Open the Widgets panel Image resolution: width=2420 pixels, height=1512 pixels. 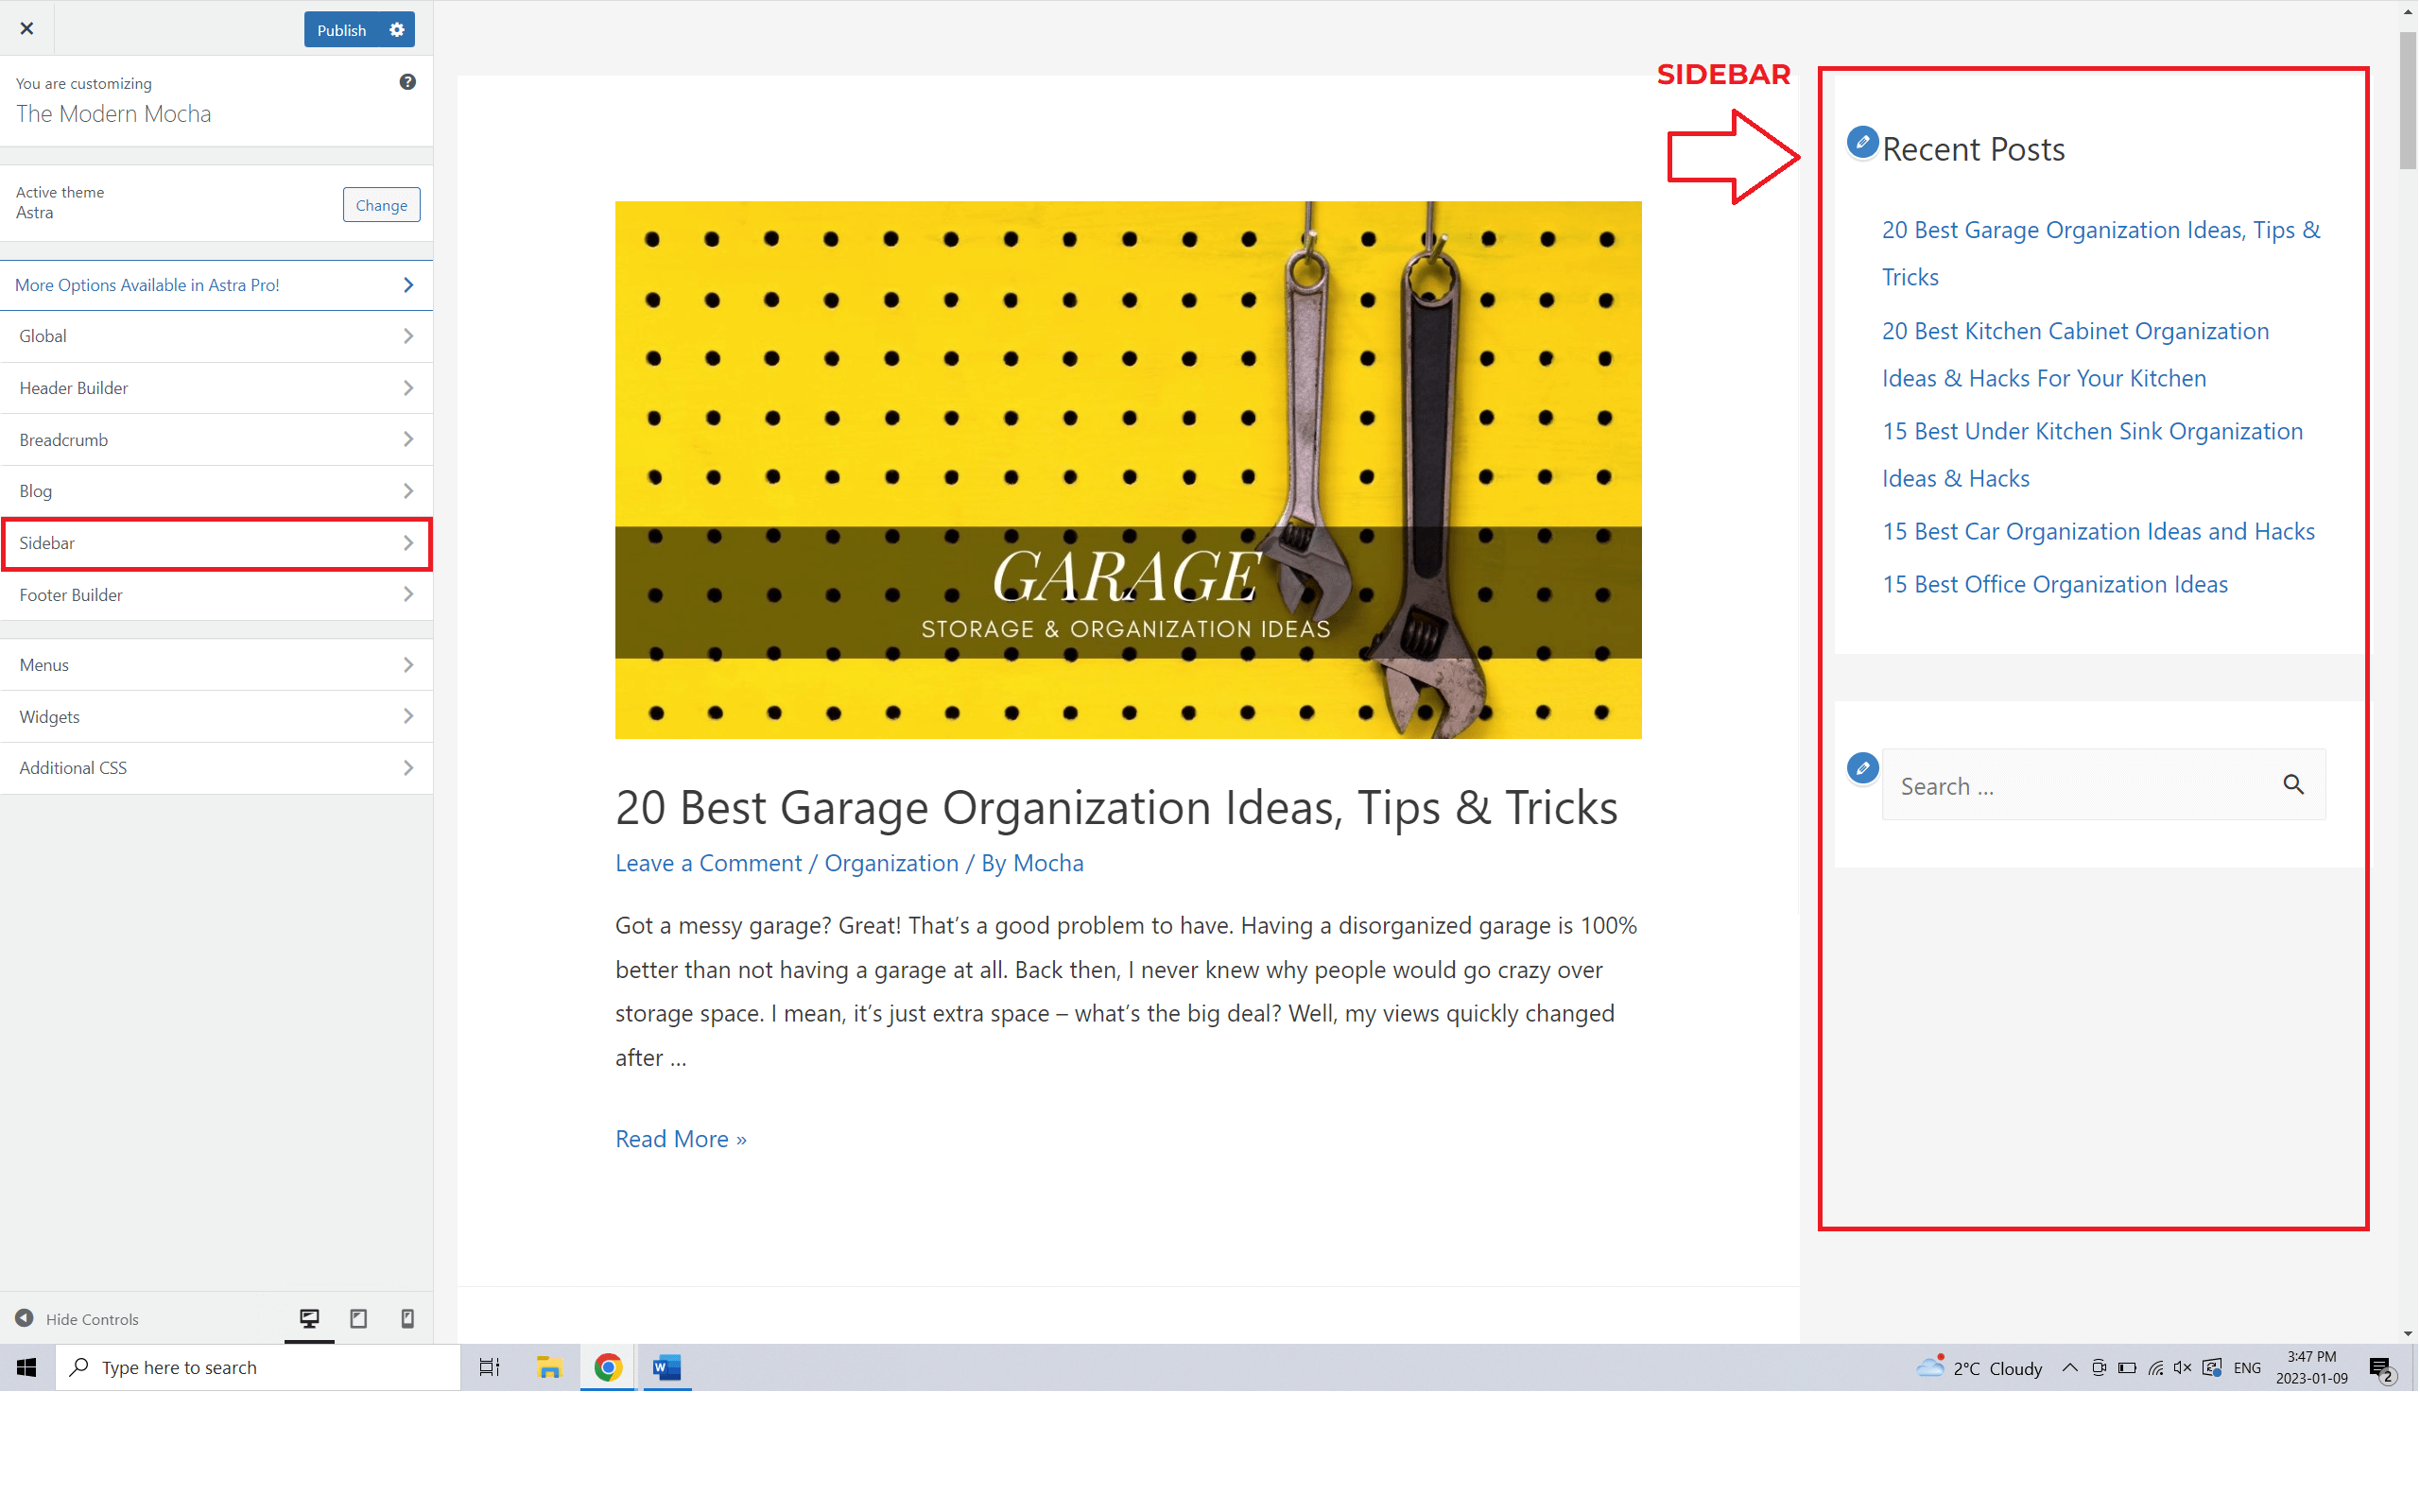(x=216, y=717)
